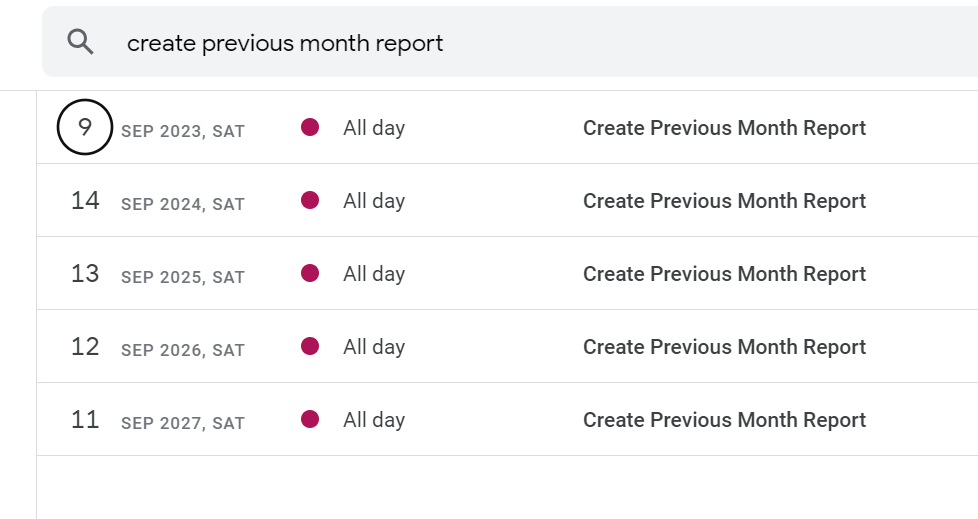Click the search field containing 'create previous month report'
This screenshot has width=978, height=519.
pos(500,43)
